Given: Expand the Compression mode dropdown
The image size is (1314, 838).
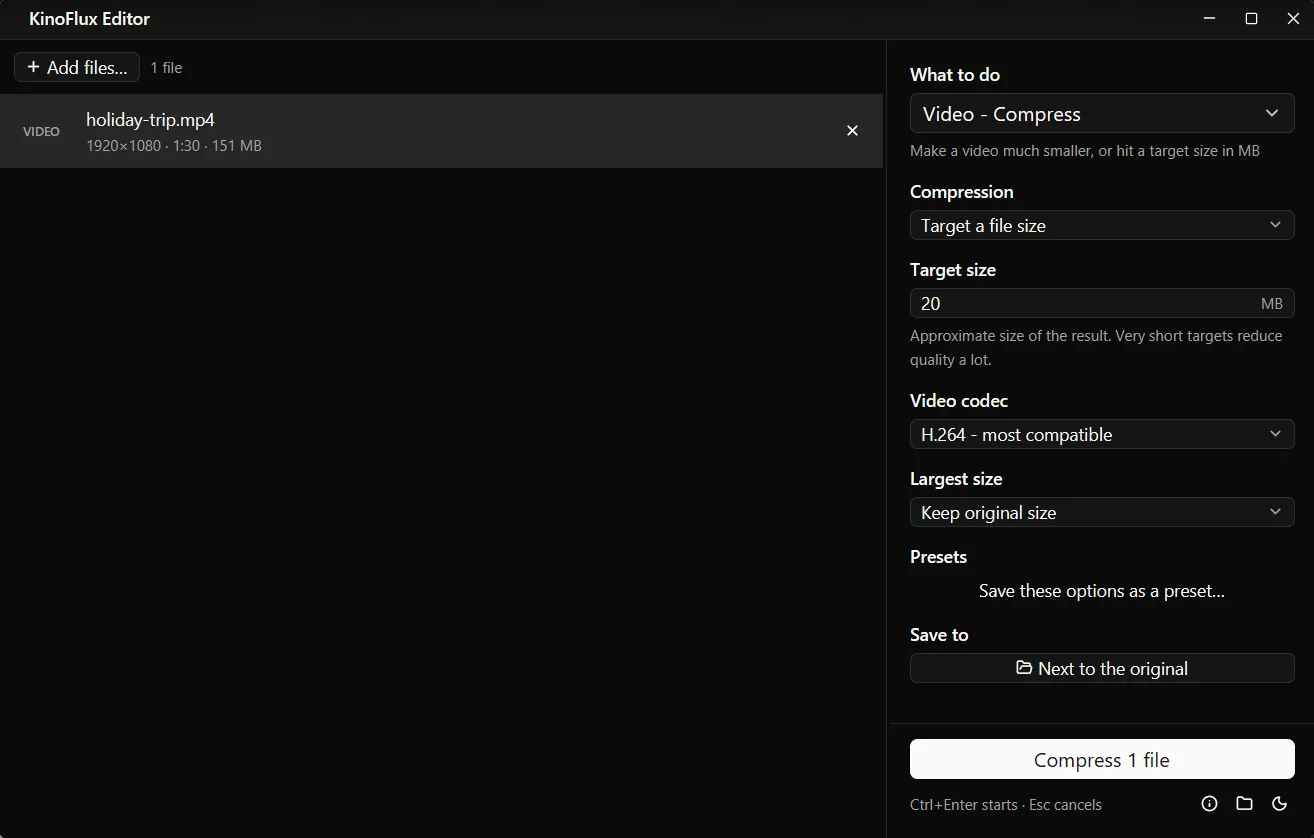Looking at the screenshot, I should click(1102, 225).
